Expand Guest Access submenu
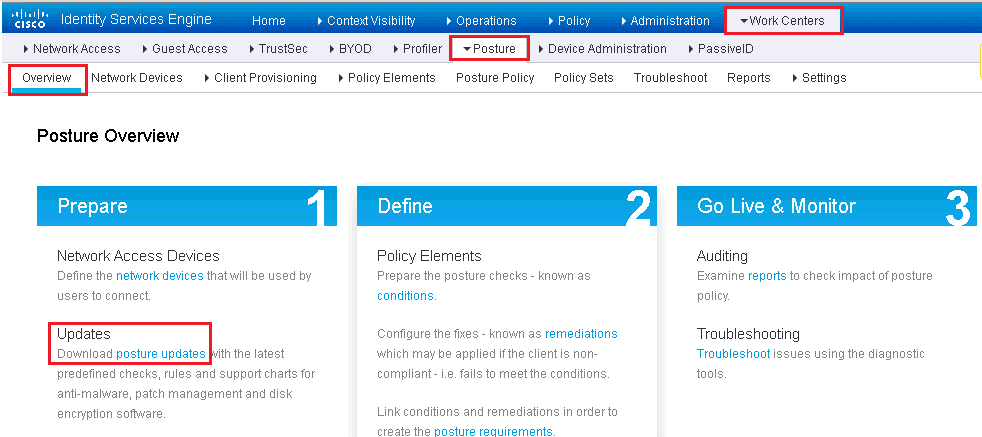 pos(185,49)
